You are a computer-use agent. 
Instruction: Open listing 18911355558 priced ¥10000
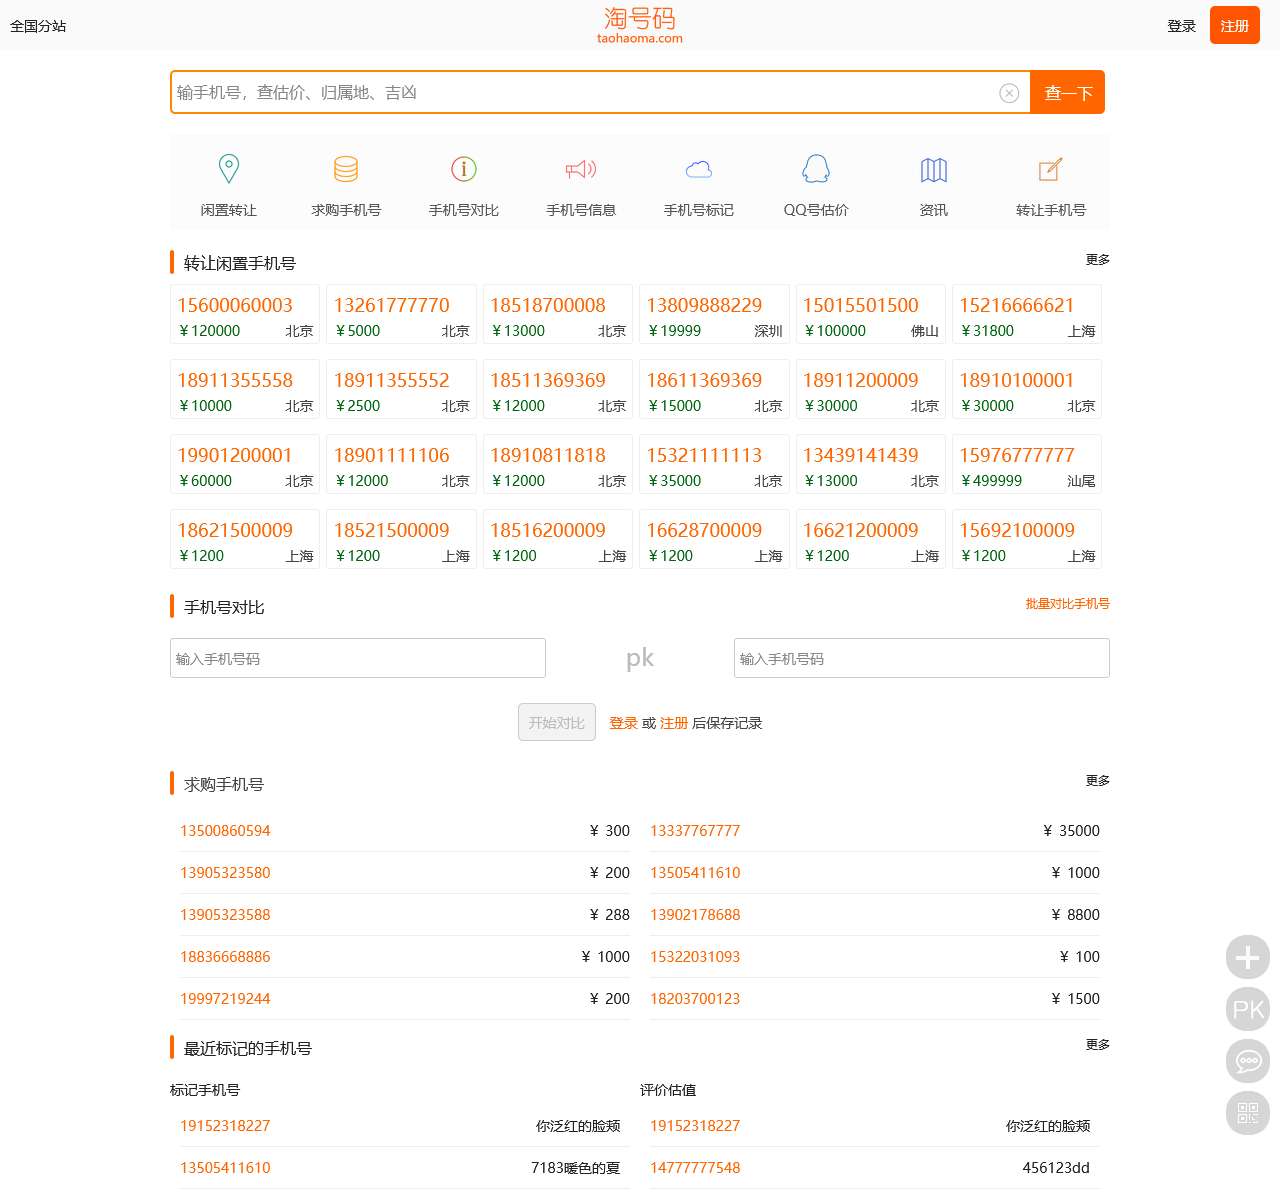245,390
